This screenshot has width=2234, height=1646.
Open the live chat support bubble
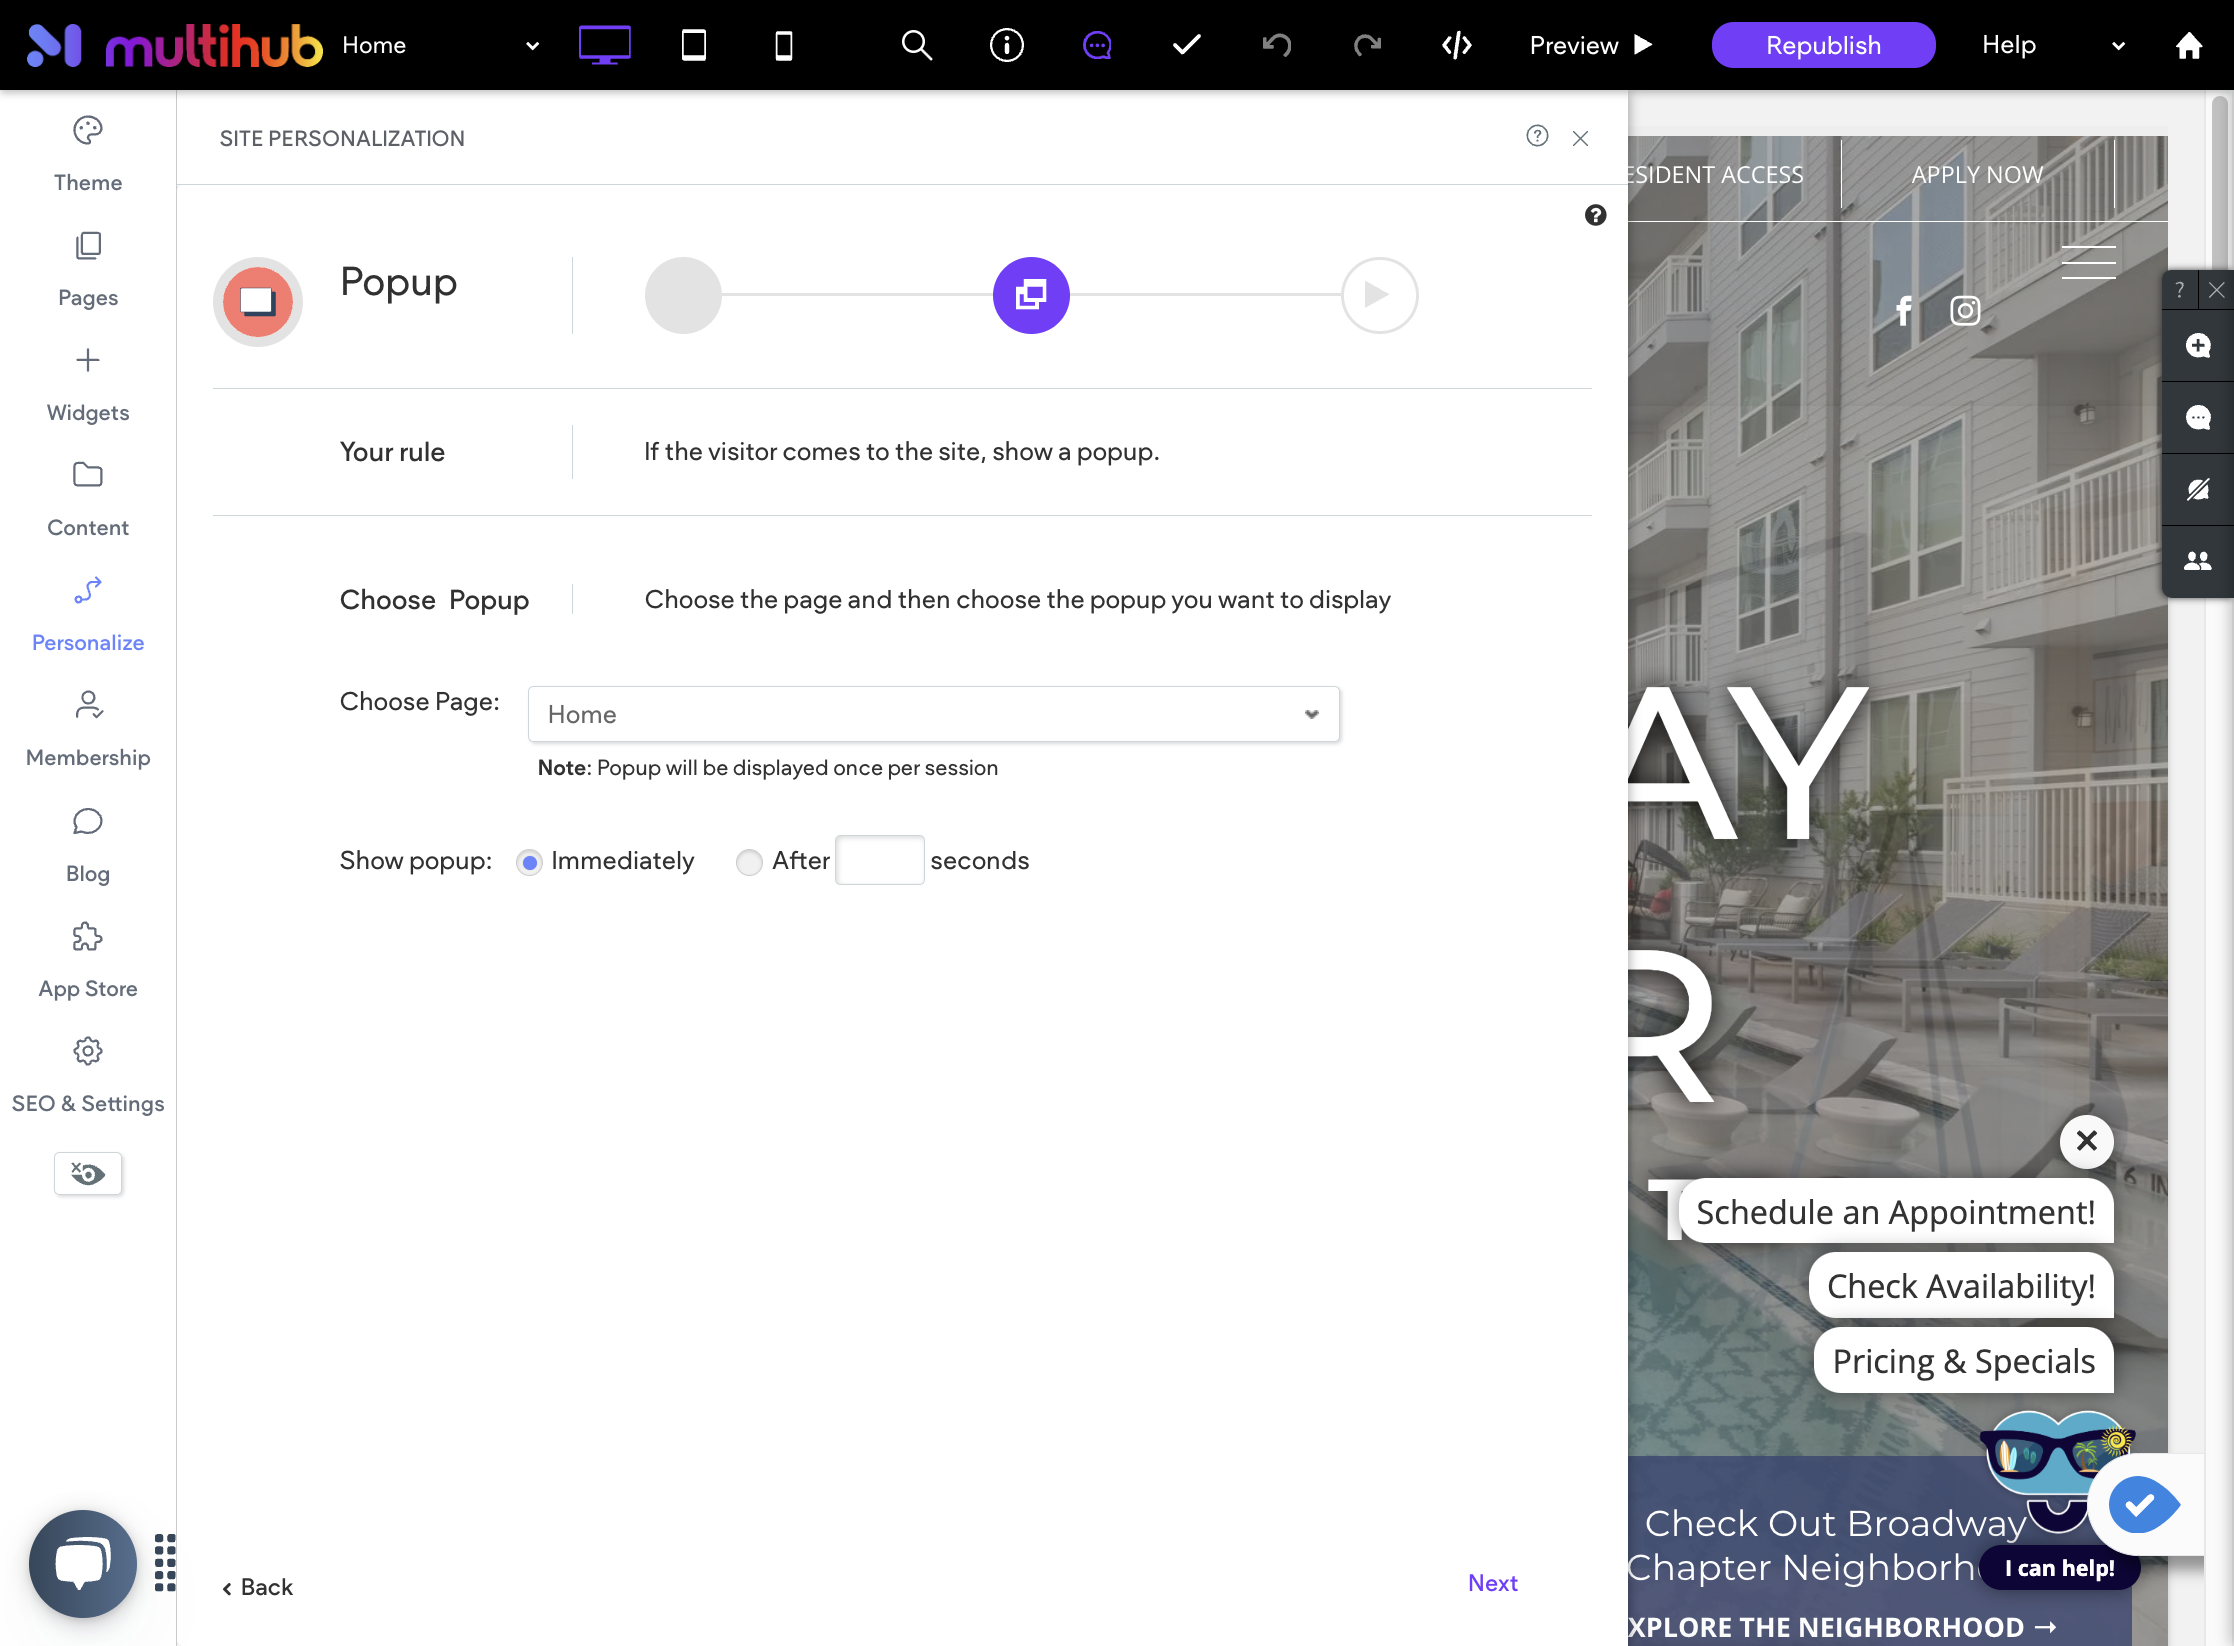tap(83, 1563)
